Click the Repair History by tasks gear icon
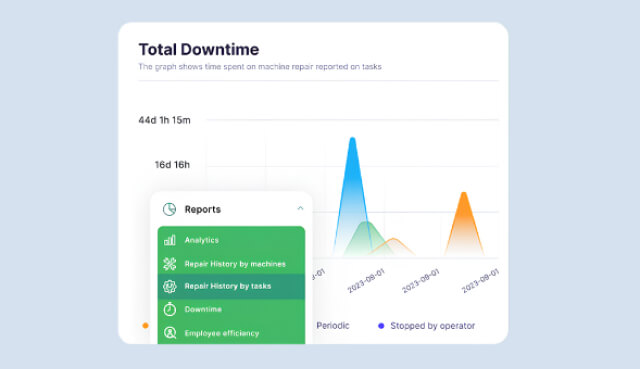The image size is (640, 369). (169, 286)
